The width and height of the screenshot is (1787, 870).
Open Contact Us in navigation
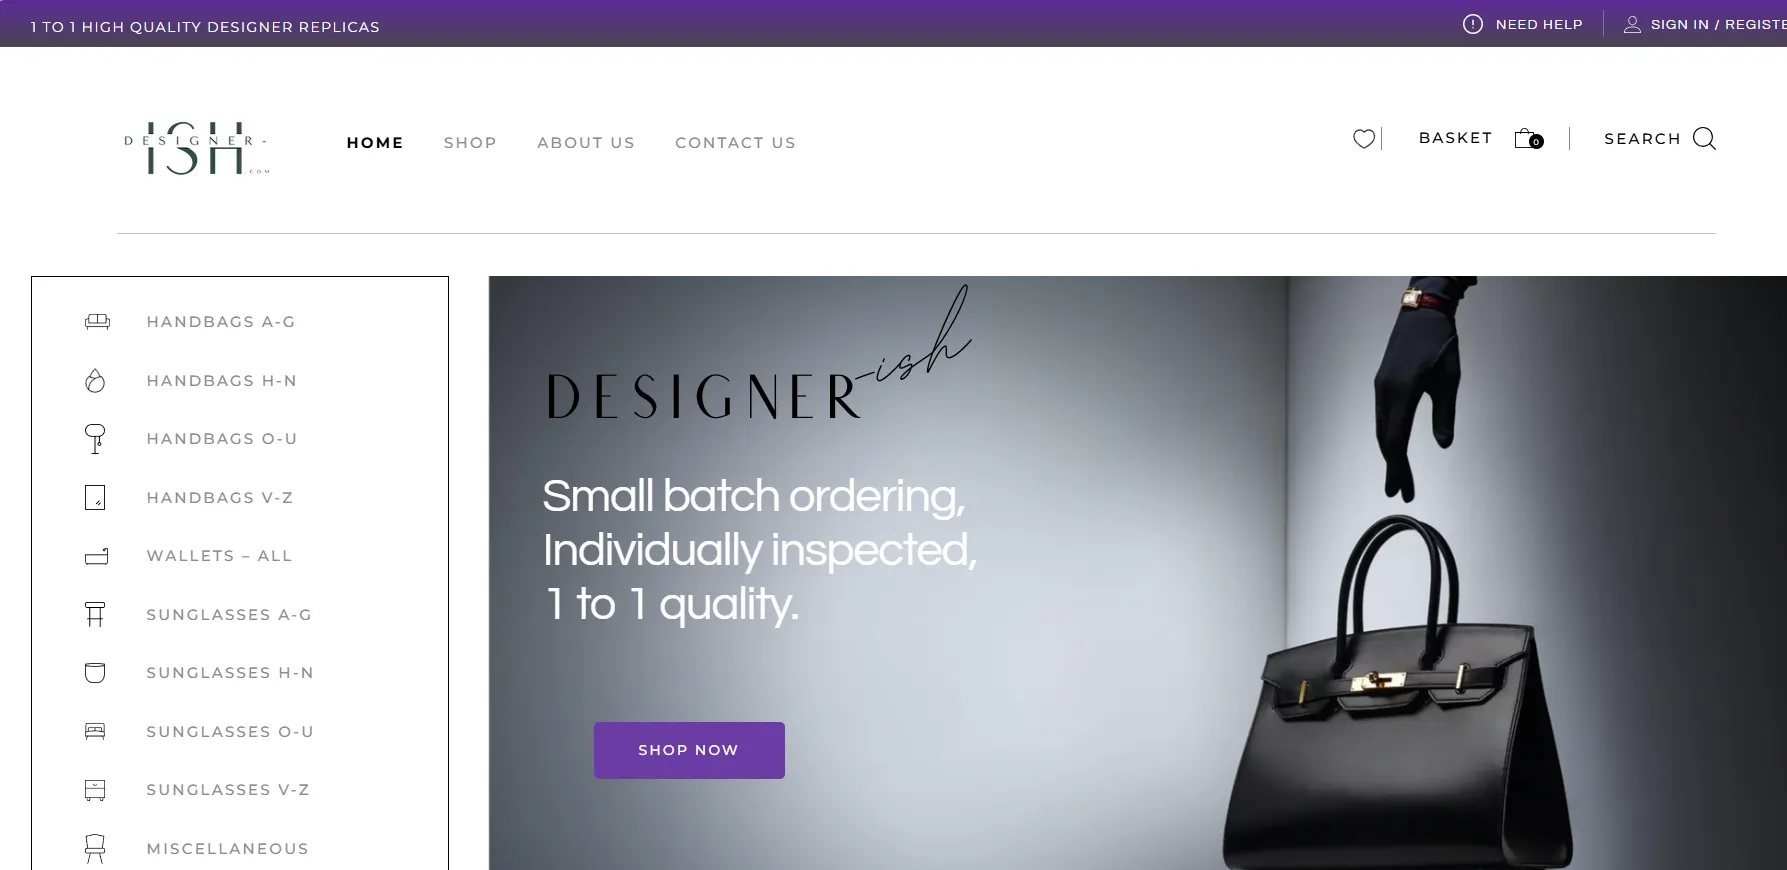tap(735, 143)
